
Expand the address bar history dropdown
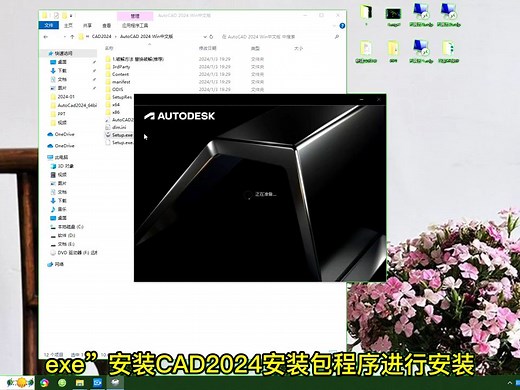point(205,37)
